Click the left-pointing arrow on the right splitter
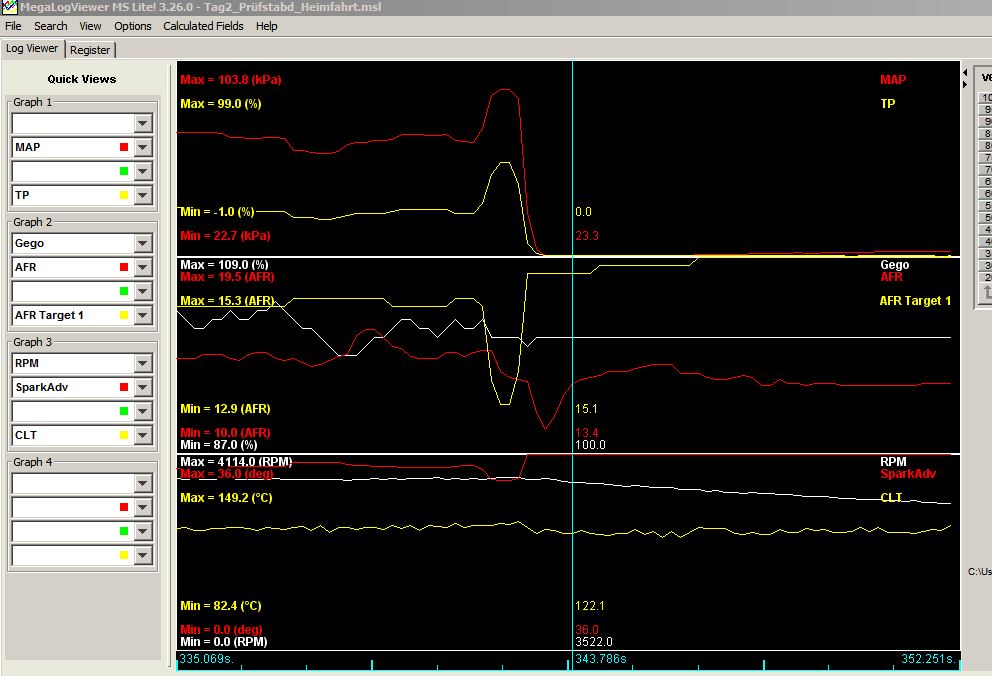The width and height of the screenshot is (992, 676). (x=965, y=73)
